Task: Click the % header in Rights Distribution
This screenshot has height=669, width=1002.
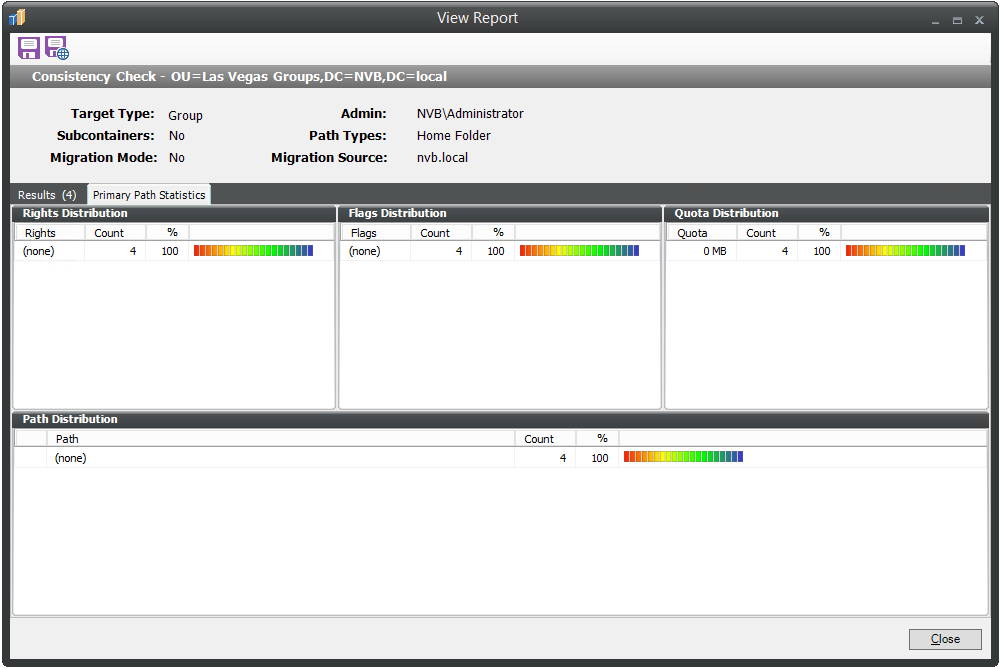Action: point(168,233)
